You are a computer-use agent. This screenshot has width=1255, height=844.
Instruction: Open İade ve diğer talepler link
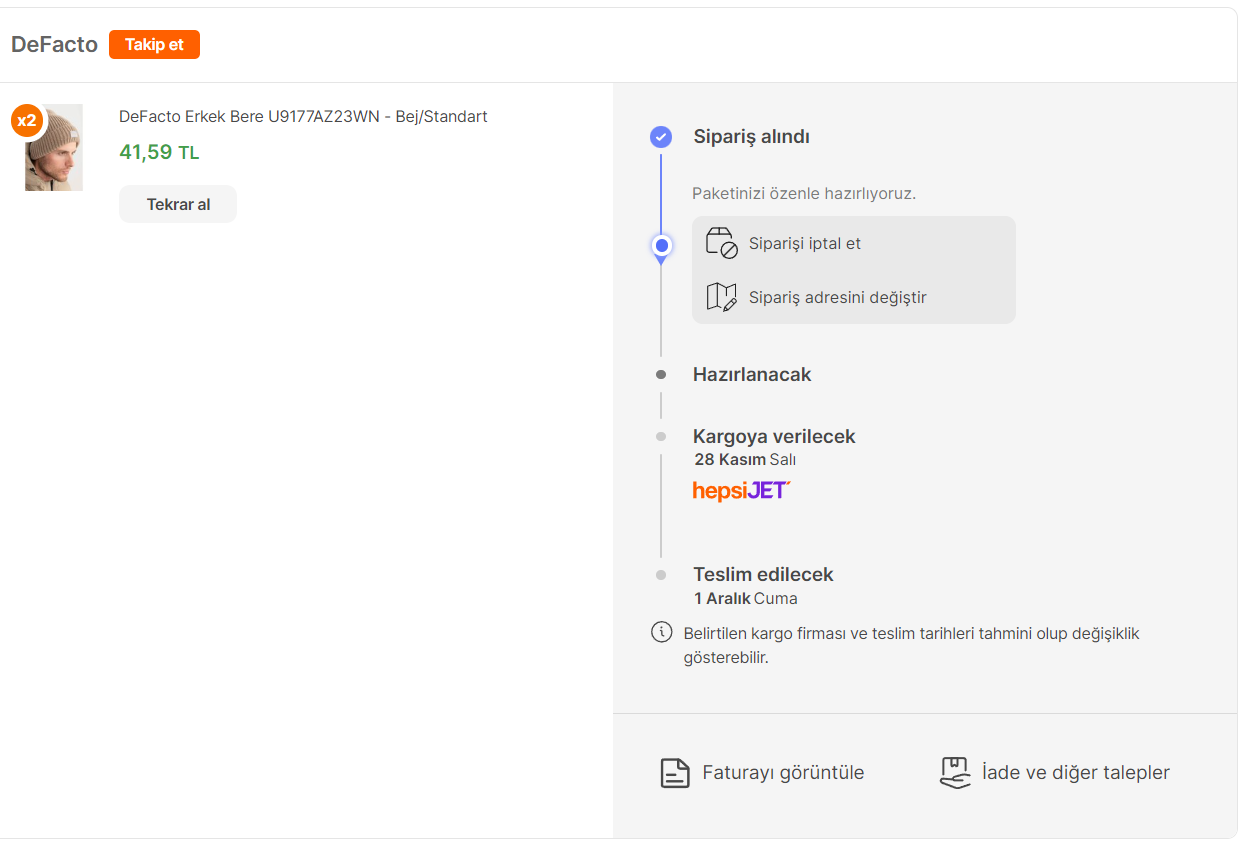point(1075,773)
